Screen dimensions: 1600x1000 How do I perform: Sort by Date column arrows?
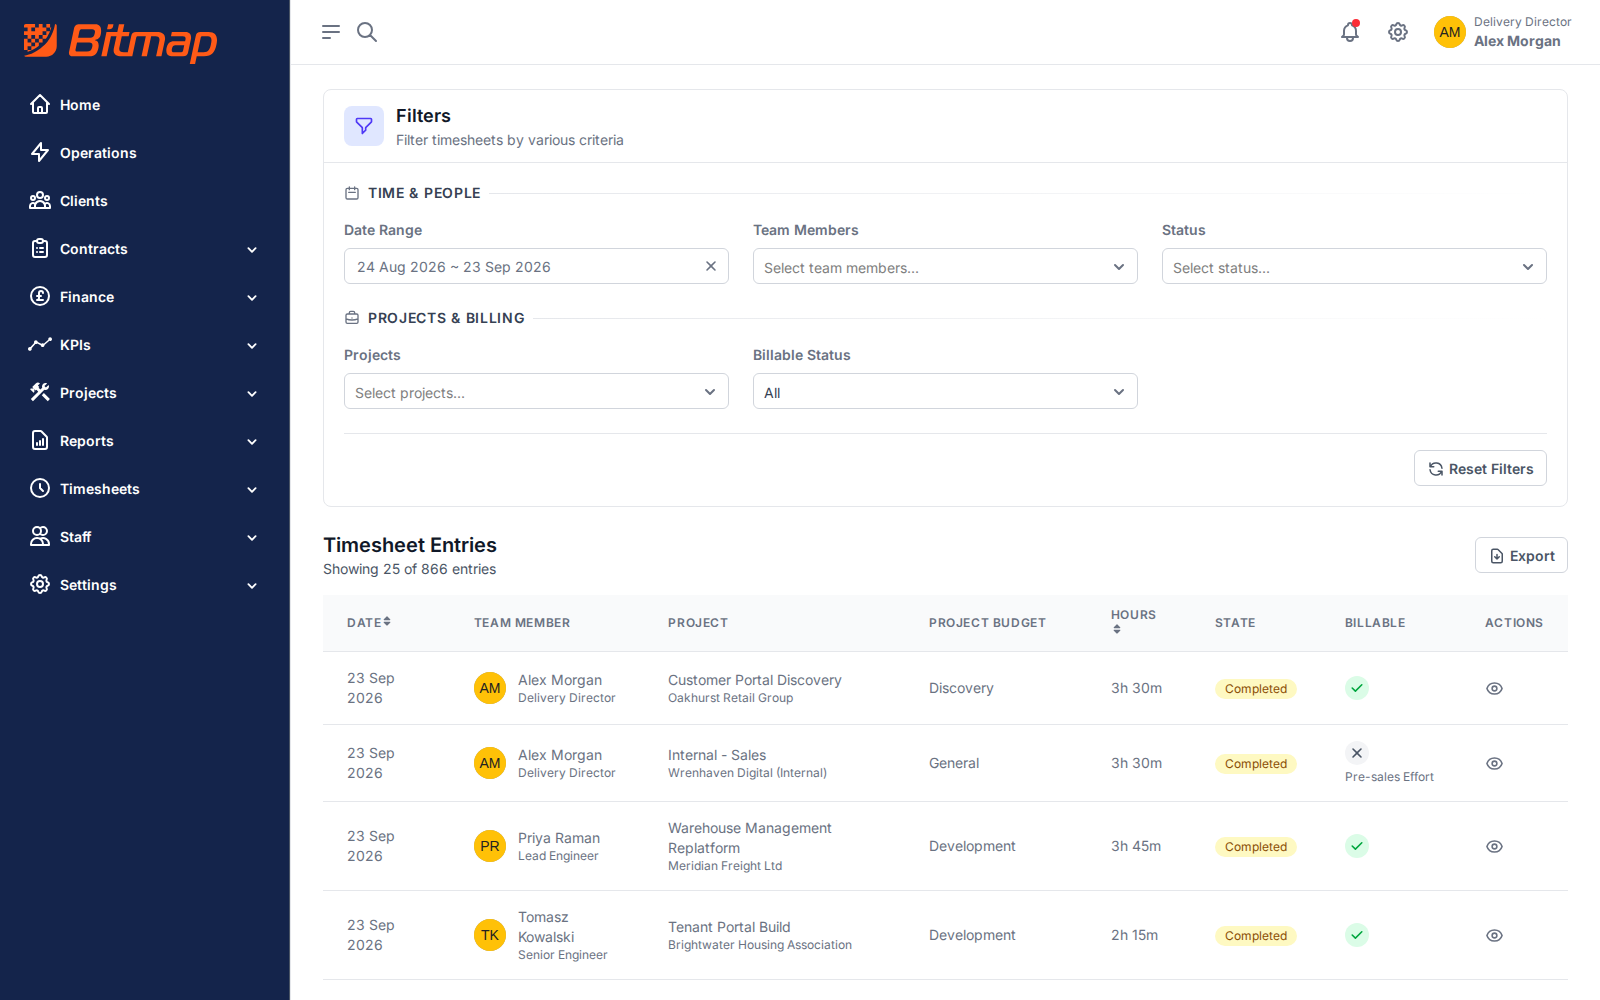pos(387,622)
